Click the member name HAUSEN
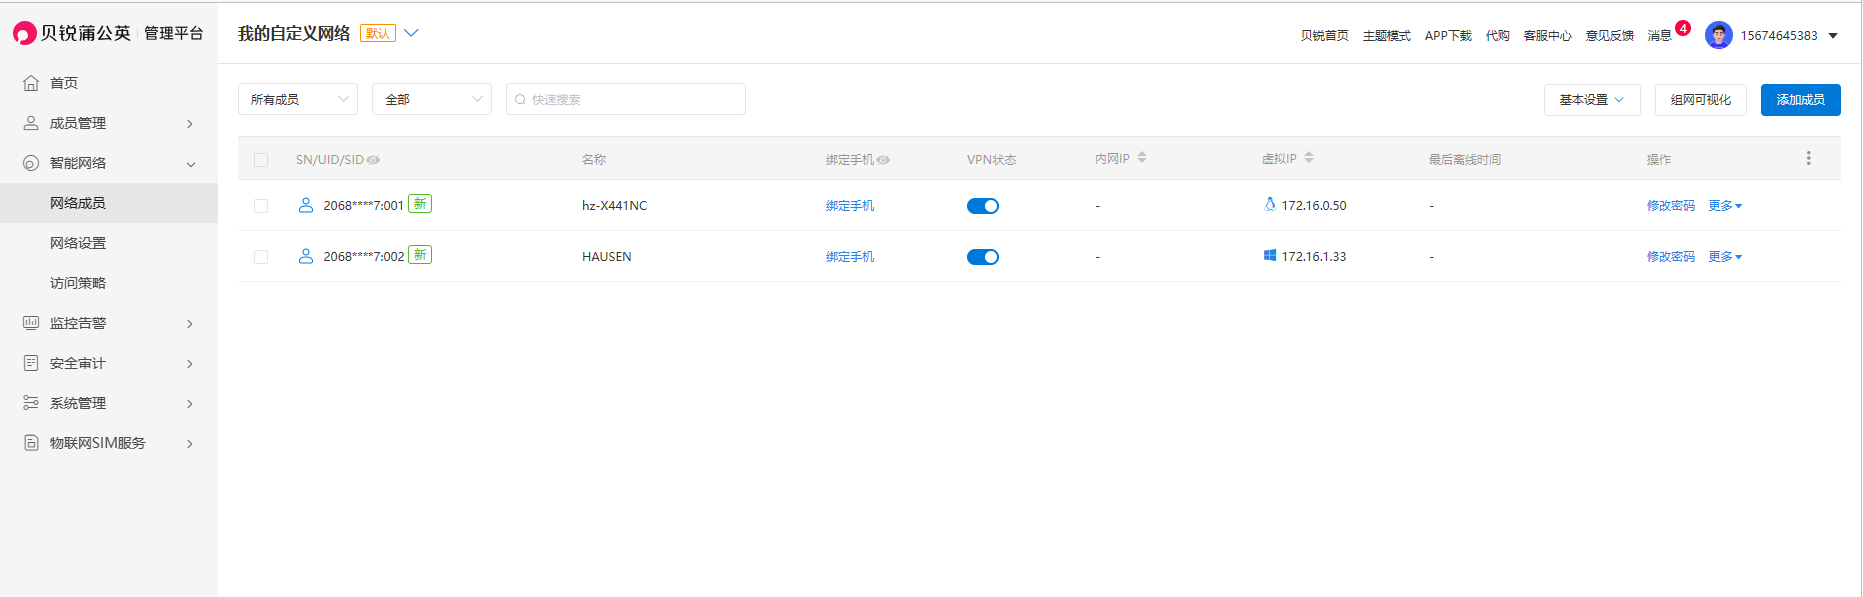 coord(607,257)
